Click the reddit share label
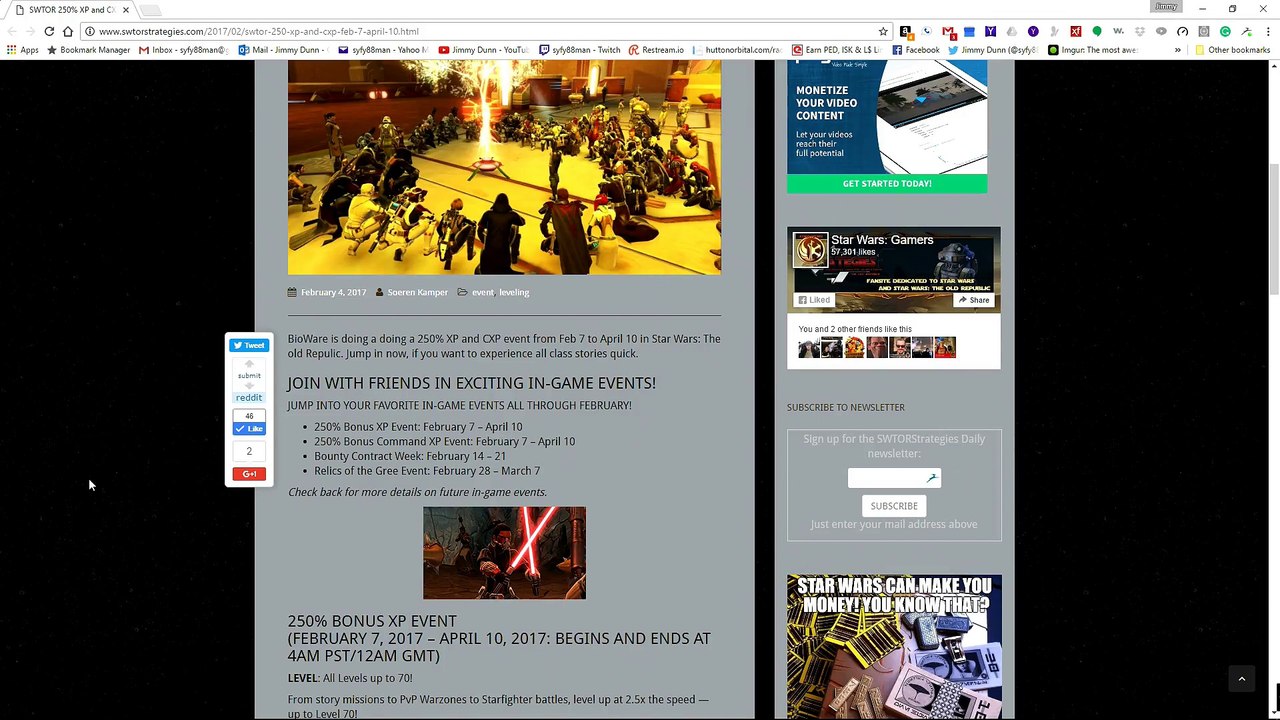1280x720 pixels. click(249, 397)
